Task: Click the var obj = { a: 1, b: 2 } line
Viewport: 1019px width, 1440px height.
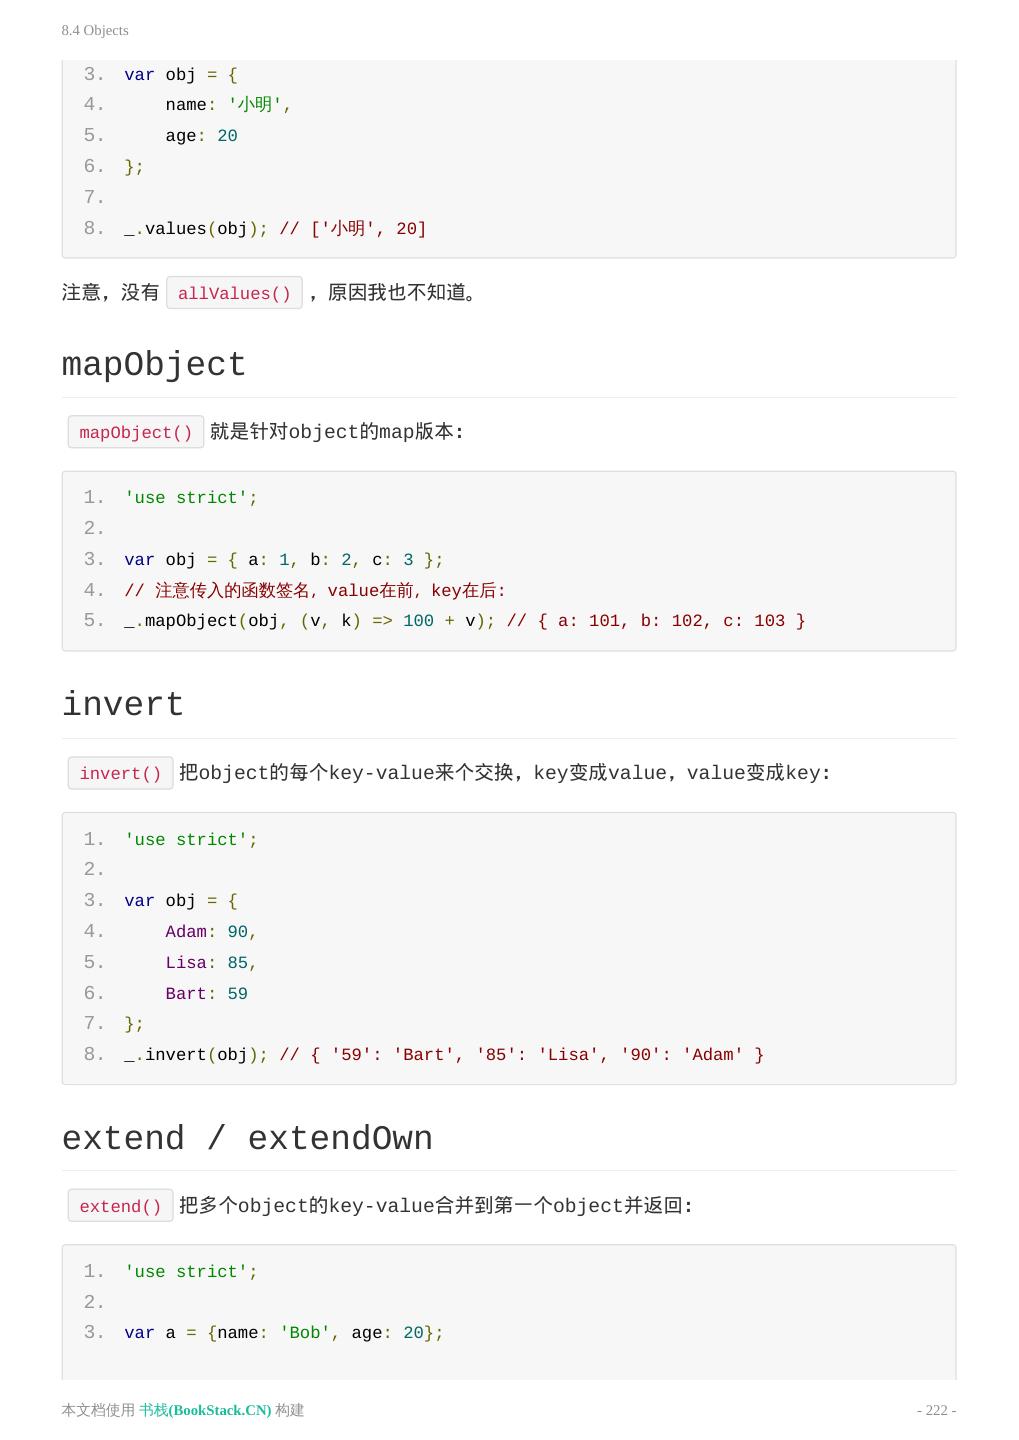Action: (x=283, y=560)
